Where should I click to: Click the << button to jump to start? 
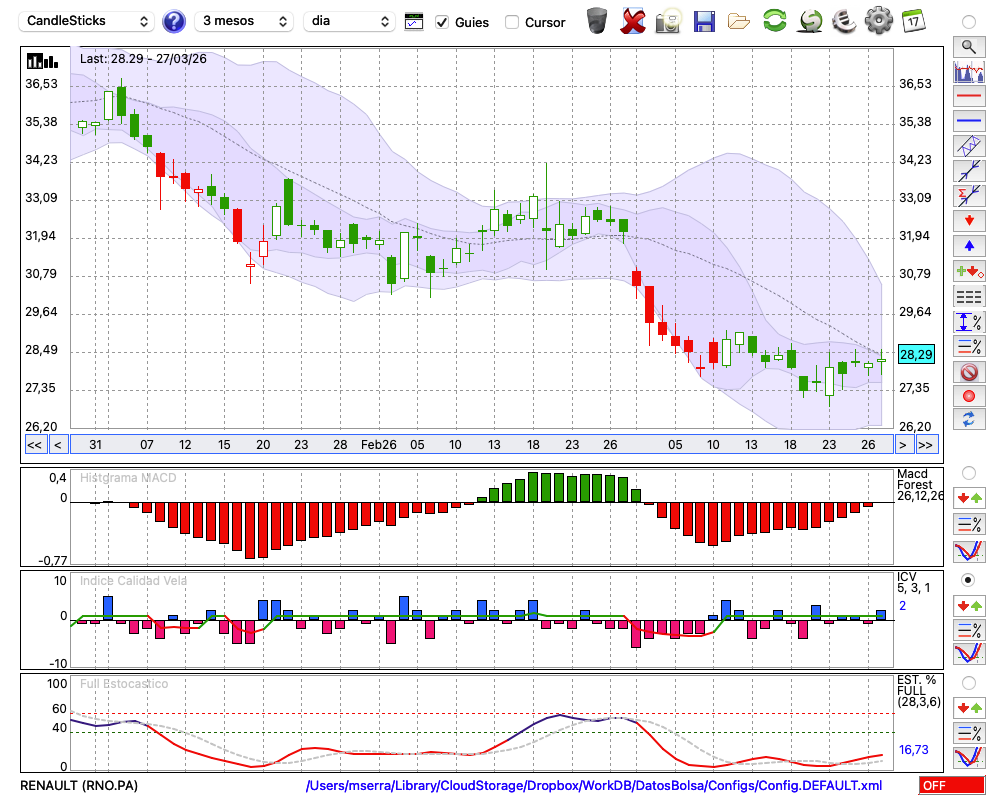(x=34, y=445)
